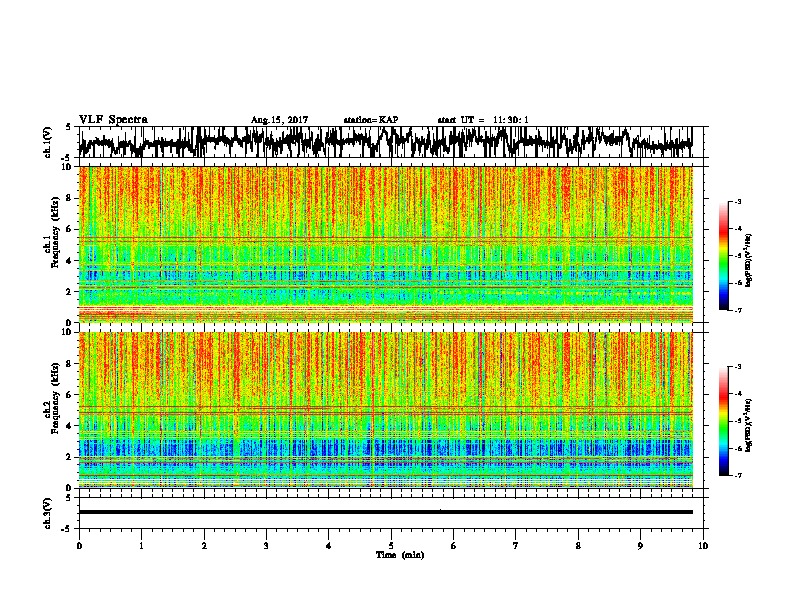Click the '6' tick on ch.1 frequency axis
This screenshot has width=792, height=612.
click(70, 230)
